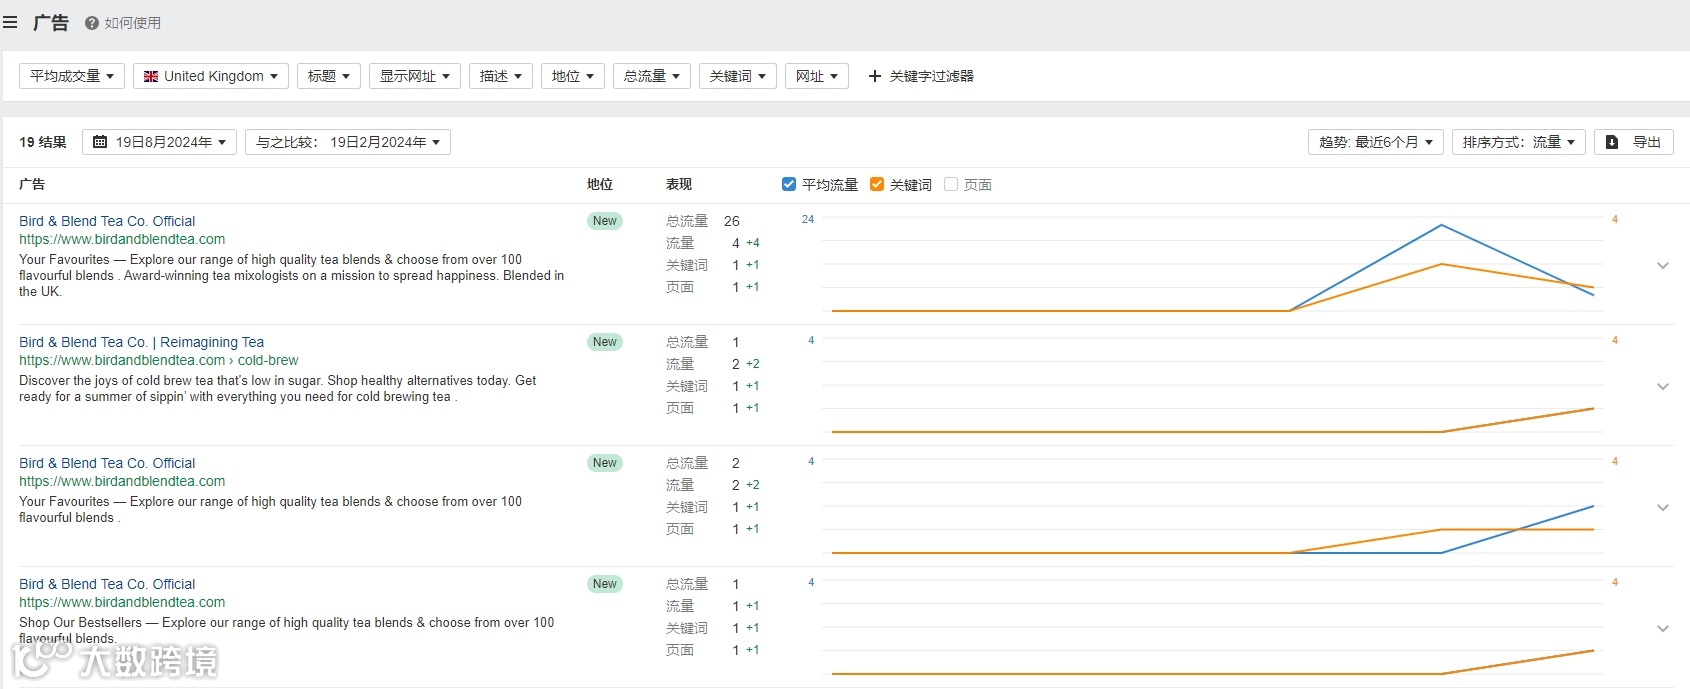Click the 如何使用 help link
This screenshot has height=689, width=1690.
132,23
